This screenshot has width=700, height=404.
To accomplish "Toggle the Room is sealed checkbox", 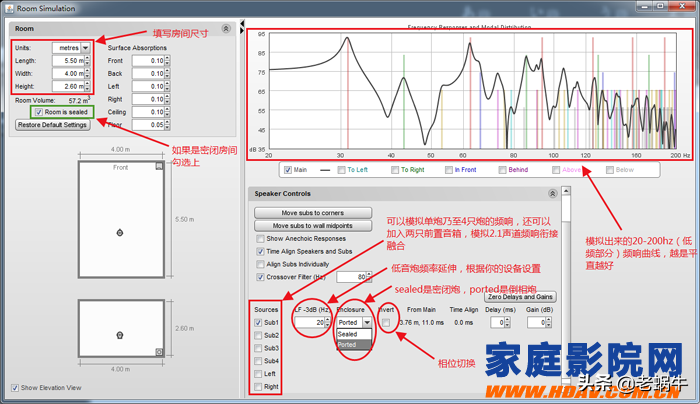I will point(39,112).
